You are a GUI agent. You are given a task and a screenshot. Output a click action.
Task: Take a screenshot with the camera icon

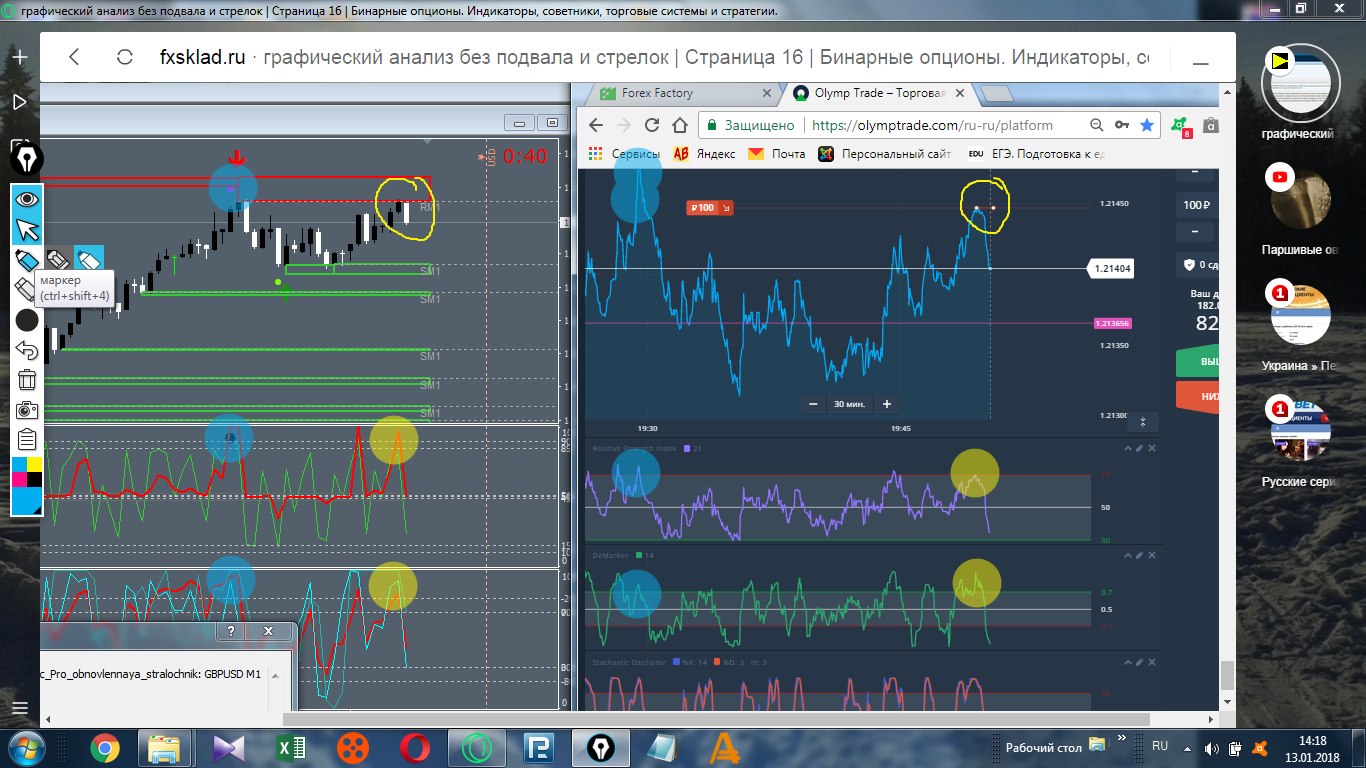(x=27, y=410)
